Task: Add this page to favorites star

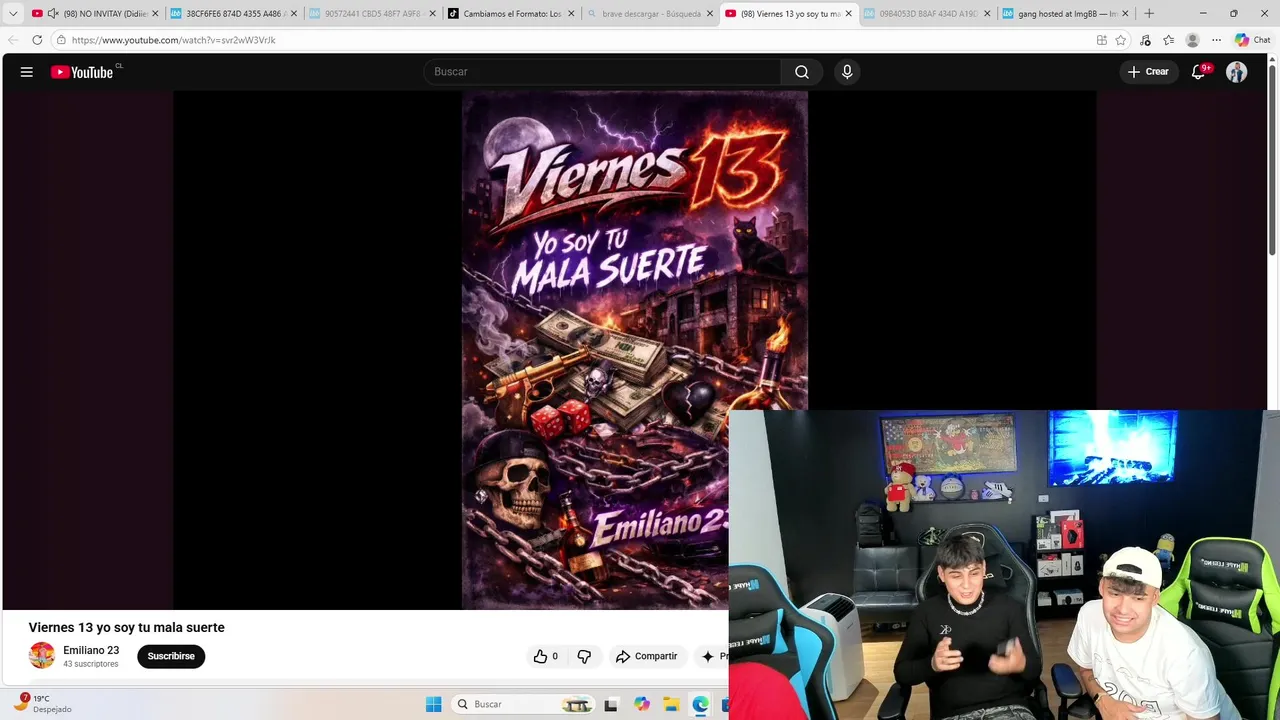Action: [1121, 40]
